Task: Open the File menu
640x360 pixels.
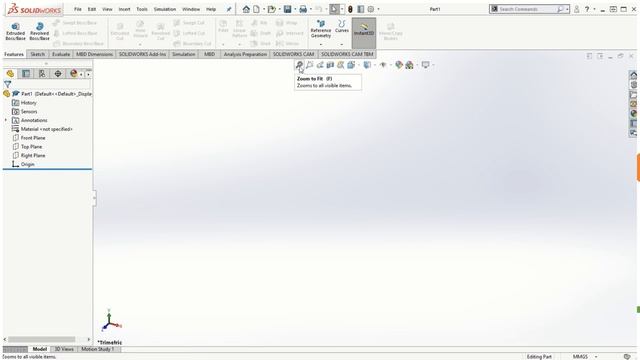Action: (78, 9)
